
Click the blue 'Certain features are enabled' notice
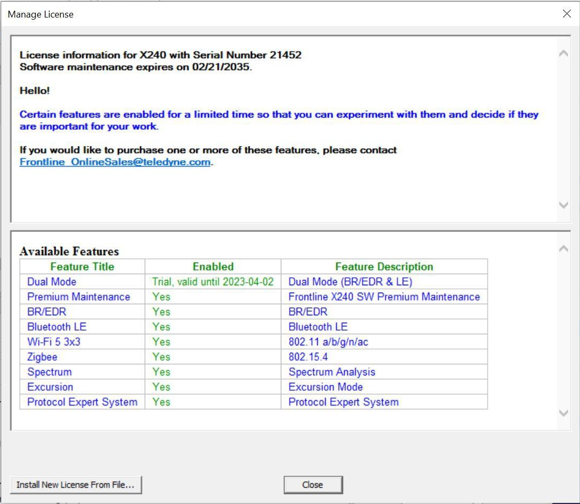279,120
